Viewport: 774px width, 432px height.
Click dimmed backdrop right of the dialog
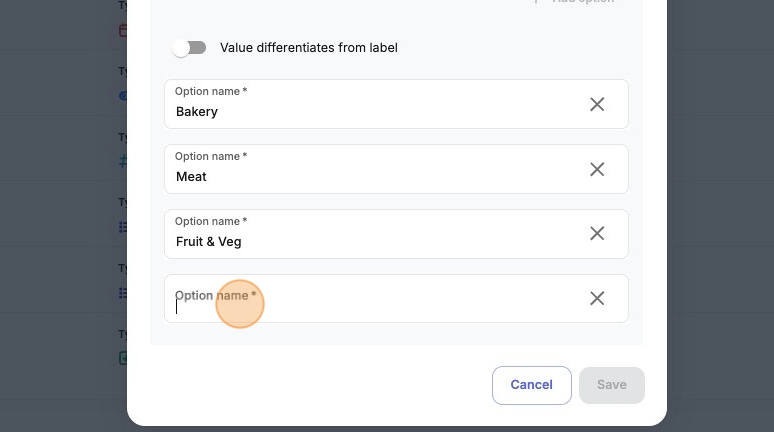721,216
